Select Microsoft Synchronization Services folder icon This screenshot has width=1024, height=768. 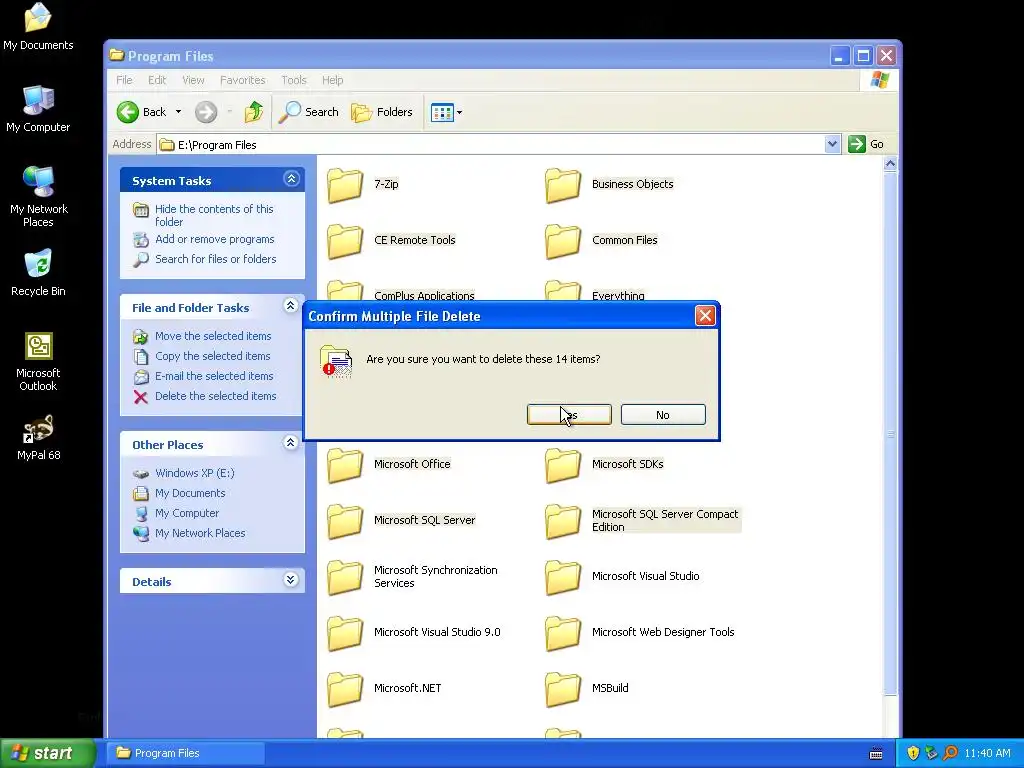click(x=345, y=577)
